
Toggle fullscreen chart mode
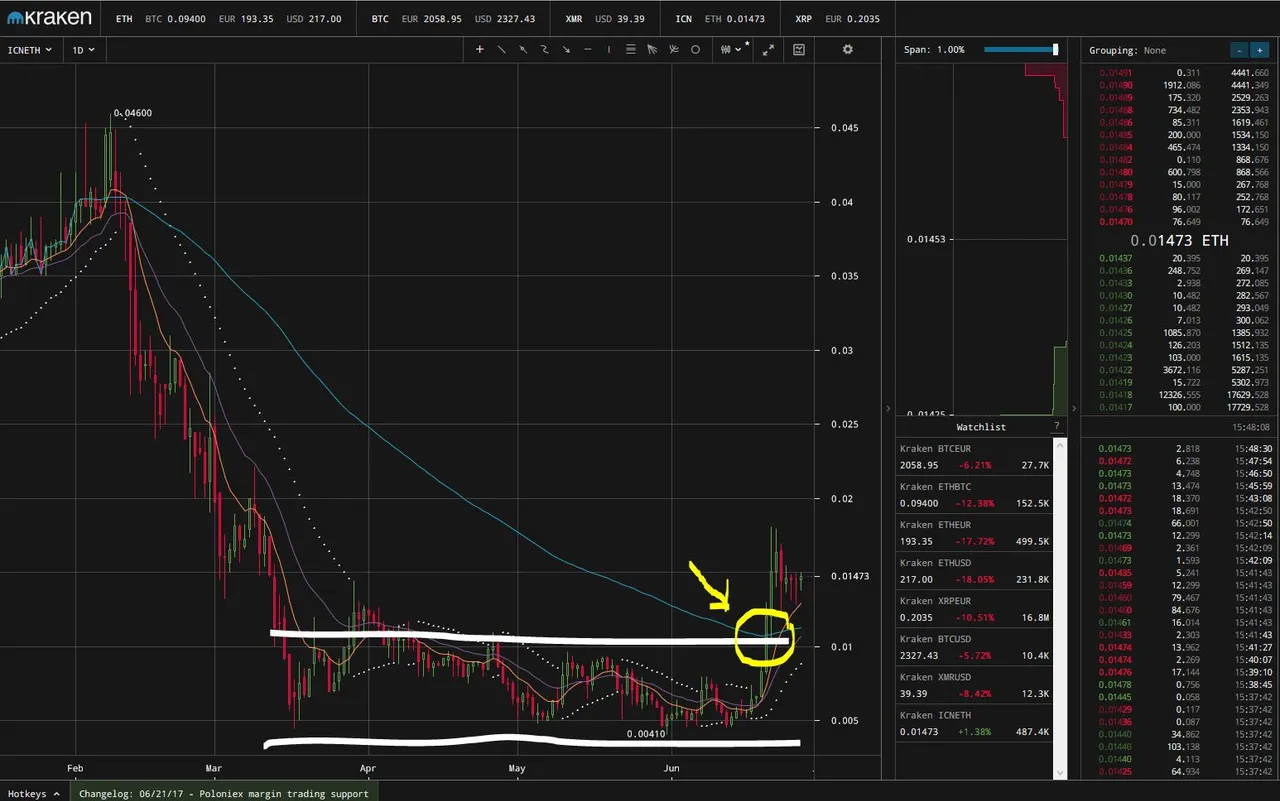click(768, 49)
